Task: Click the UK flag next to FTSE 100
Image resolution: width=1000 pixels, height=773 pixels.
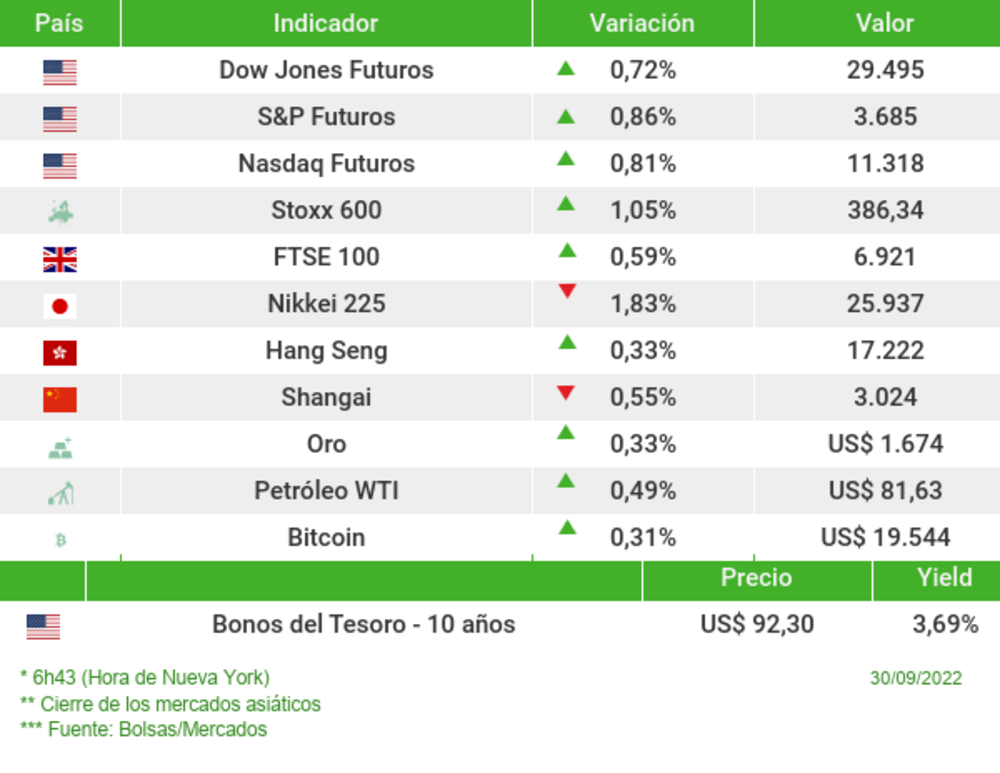Action: point(60,260)
